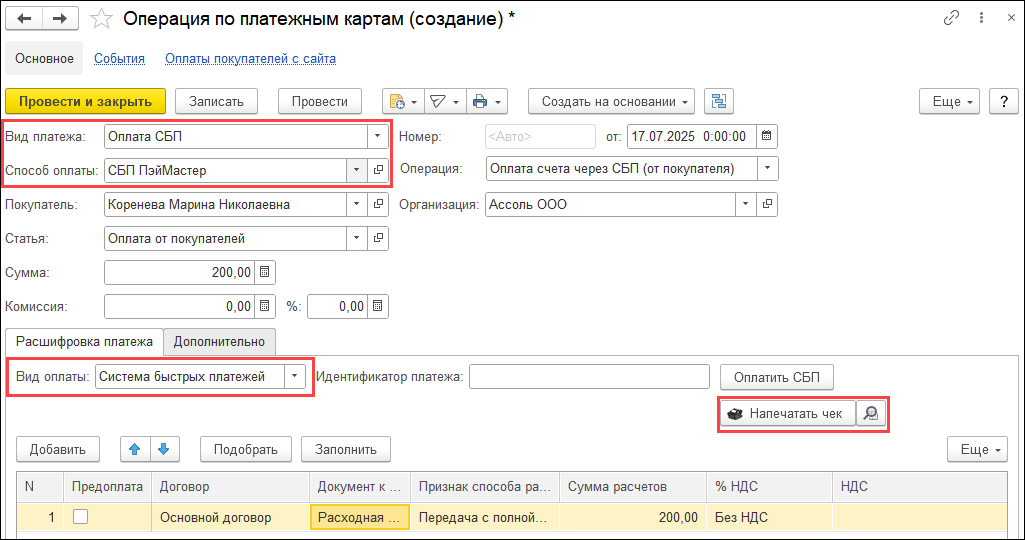
Task: Open Оплаты покупателей с сайта link
Action: tap(250, 58)
